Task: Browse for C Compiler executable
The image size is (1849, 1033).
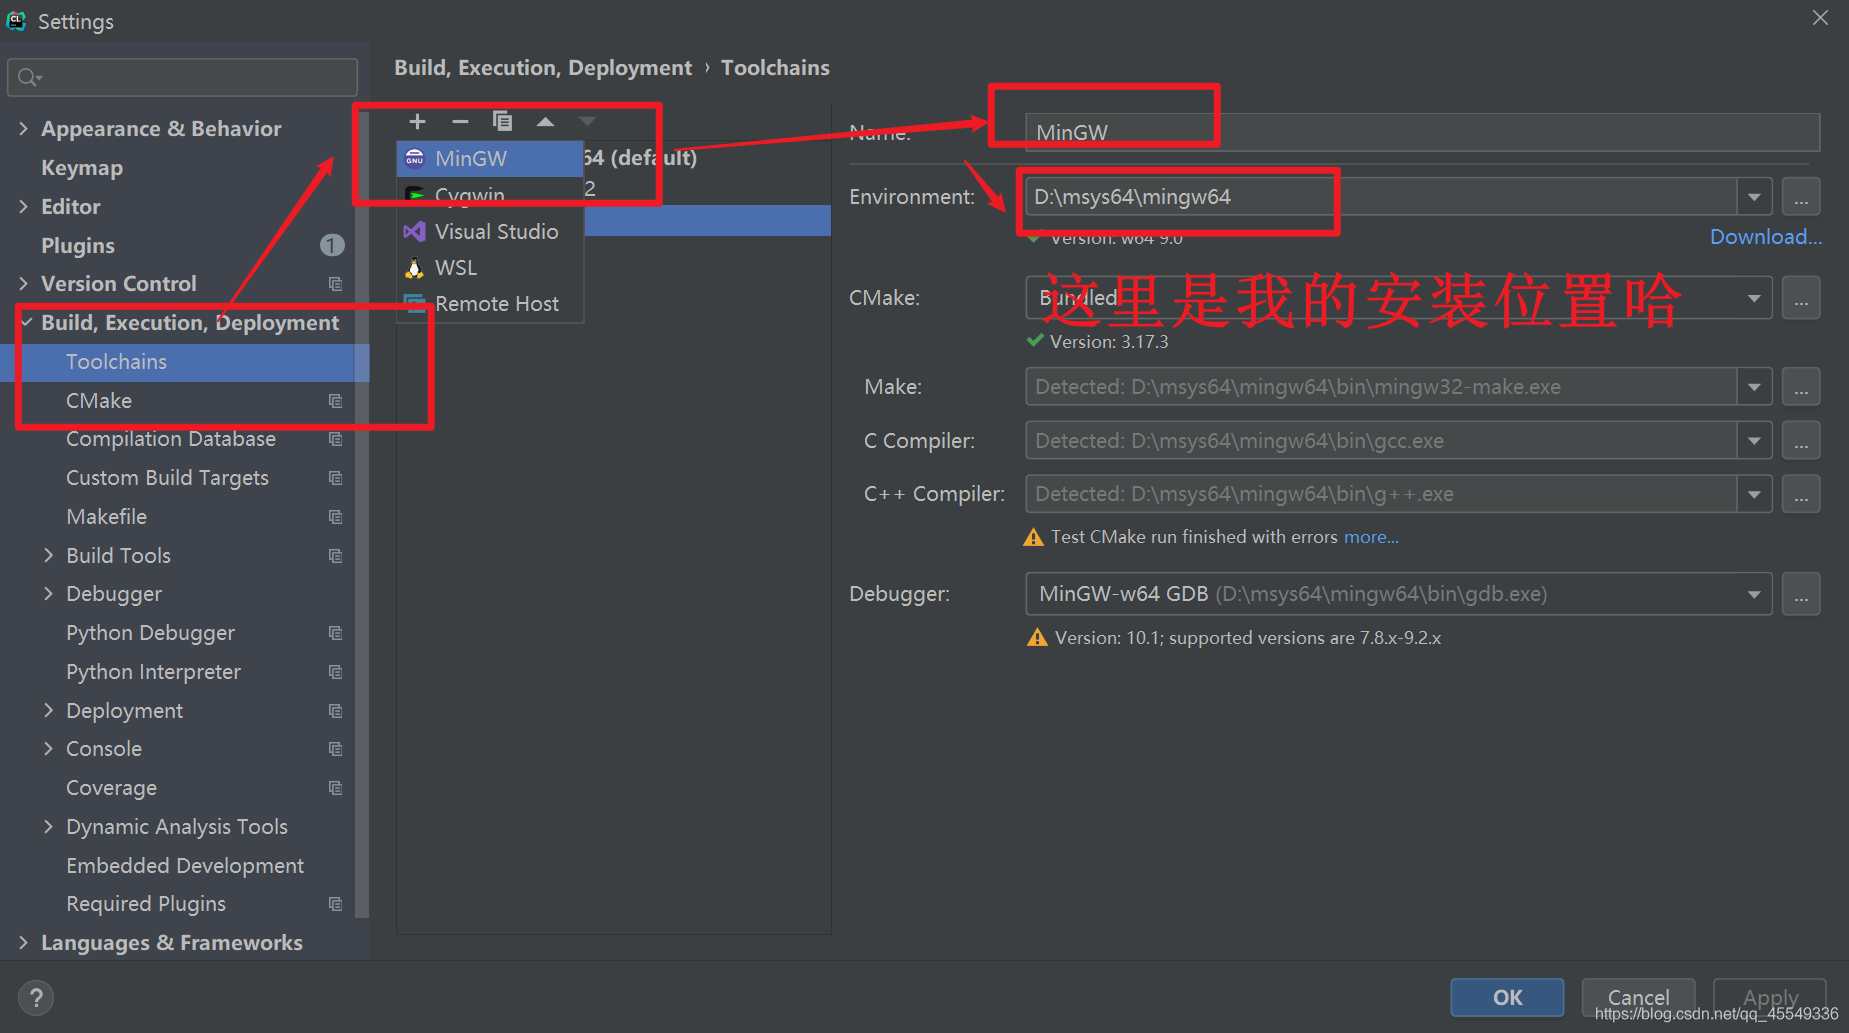Action: point(1800,440)
